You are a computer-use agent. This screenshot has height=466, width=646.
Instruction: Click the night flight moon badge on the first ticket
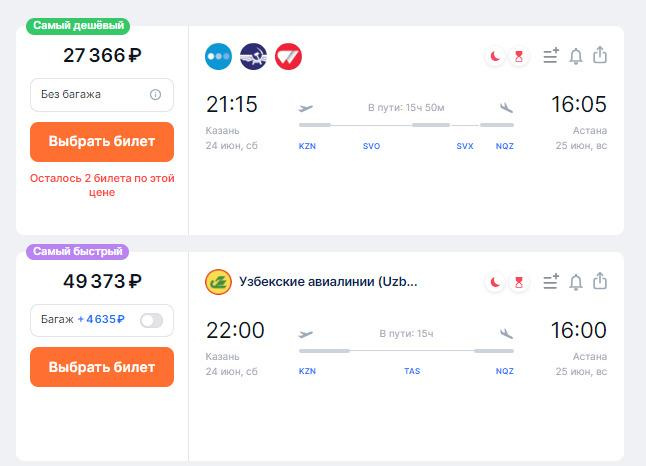point(495,56)
